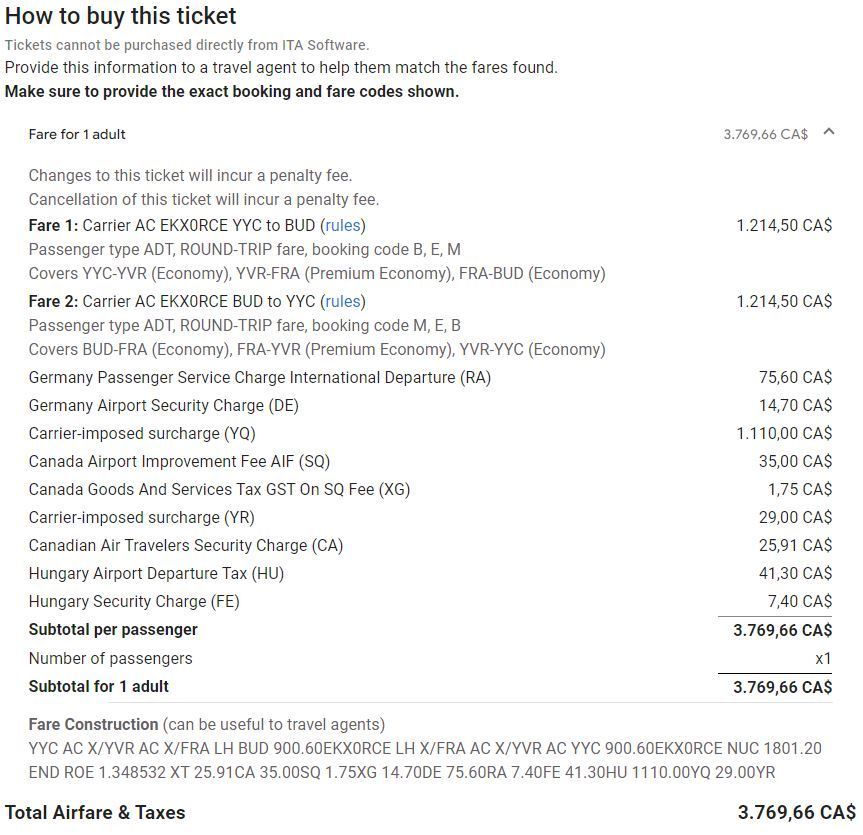Screen dimensions: 863x835
Task: Open rules link for Fare 1 YYC to BUD
Action: click(343, 226)
